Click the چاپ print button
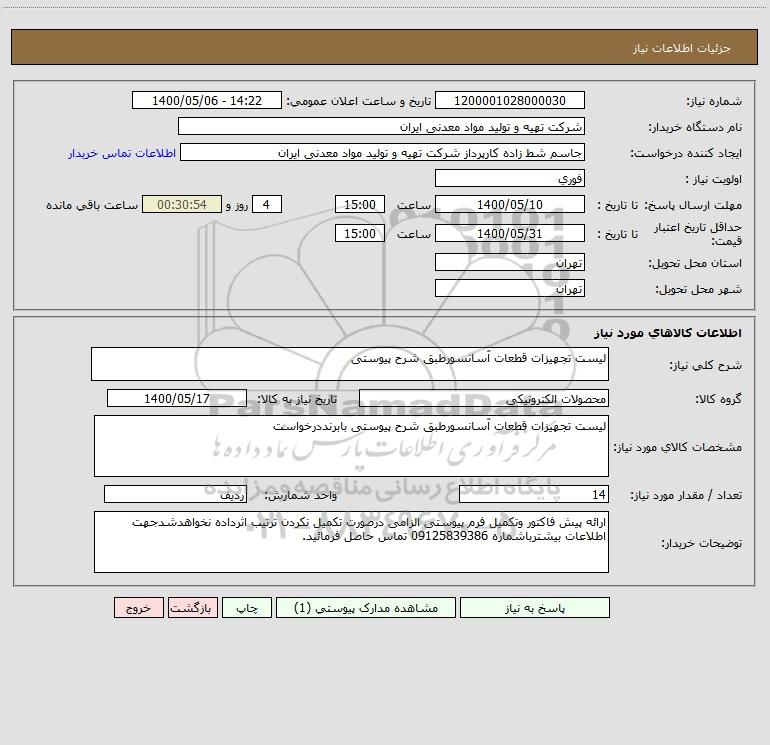 [x=247, y=607]
